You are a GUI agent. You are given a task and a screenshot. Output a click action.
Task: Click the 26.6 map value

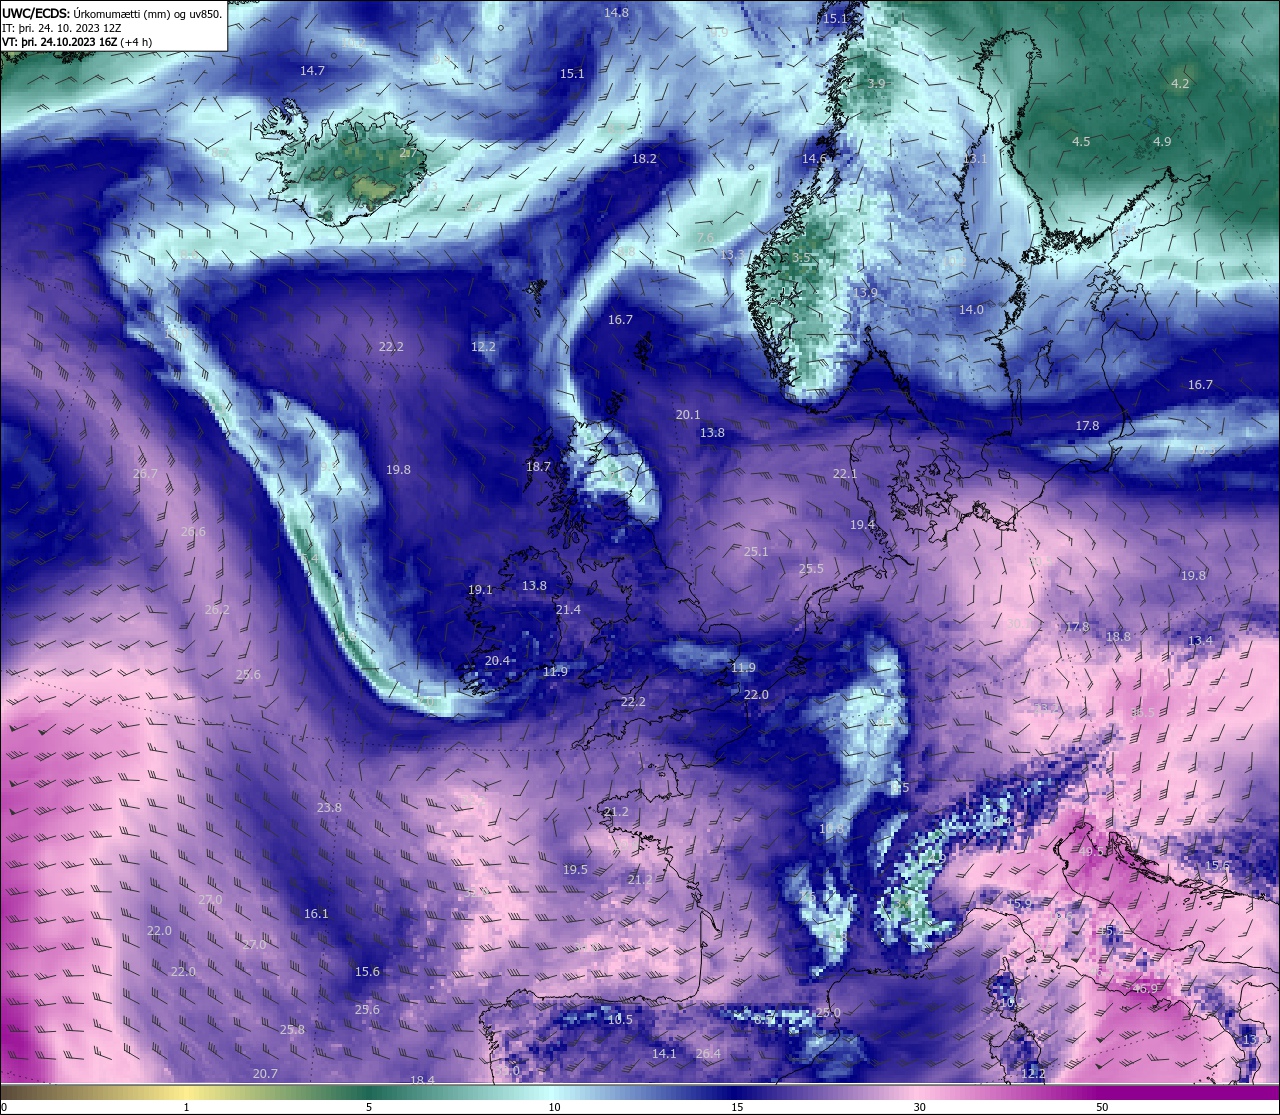(193, 532)
